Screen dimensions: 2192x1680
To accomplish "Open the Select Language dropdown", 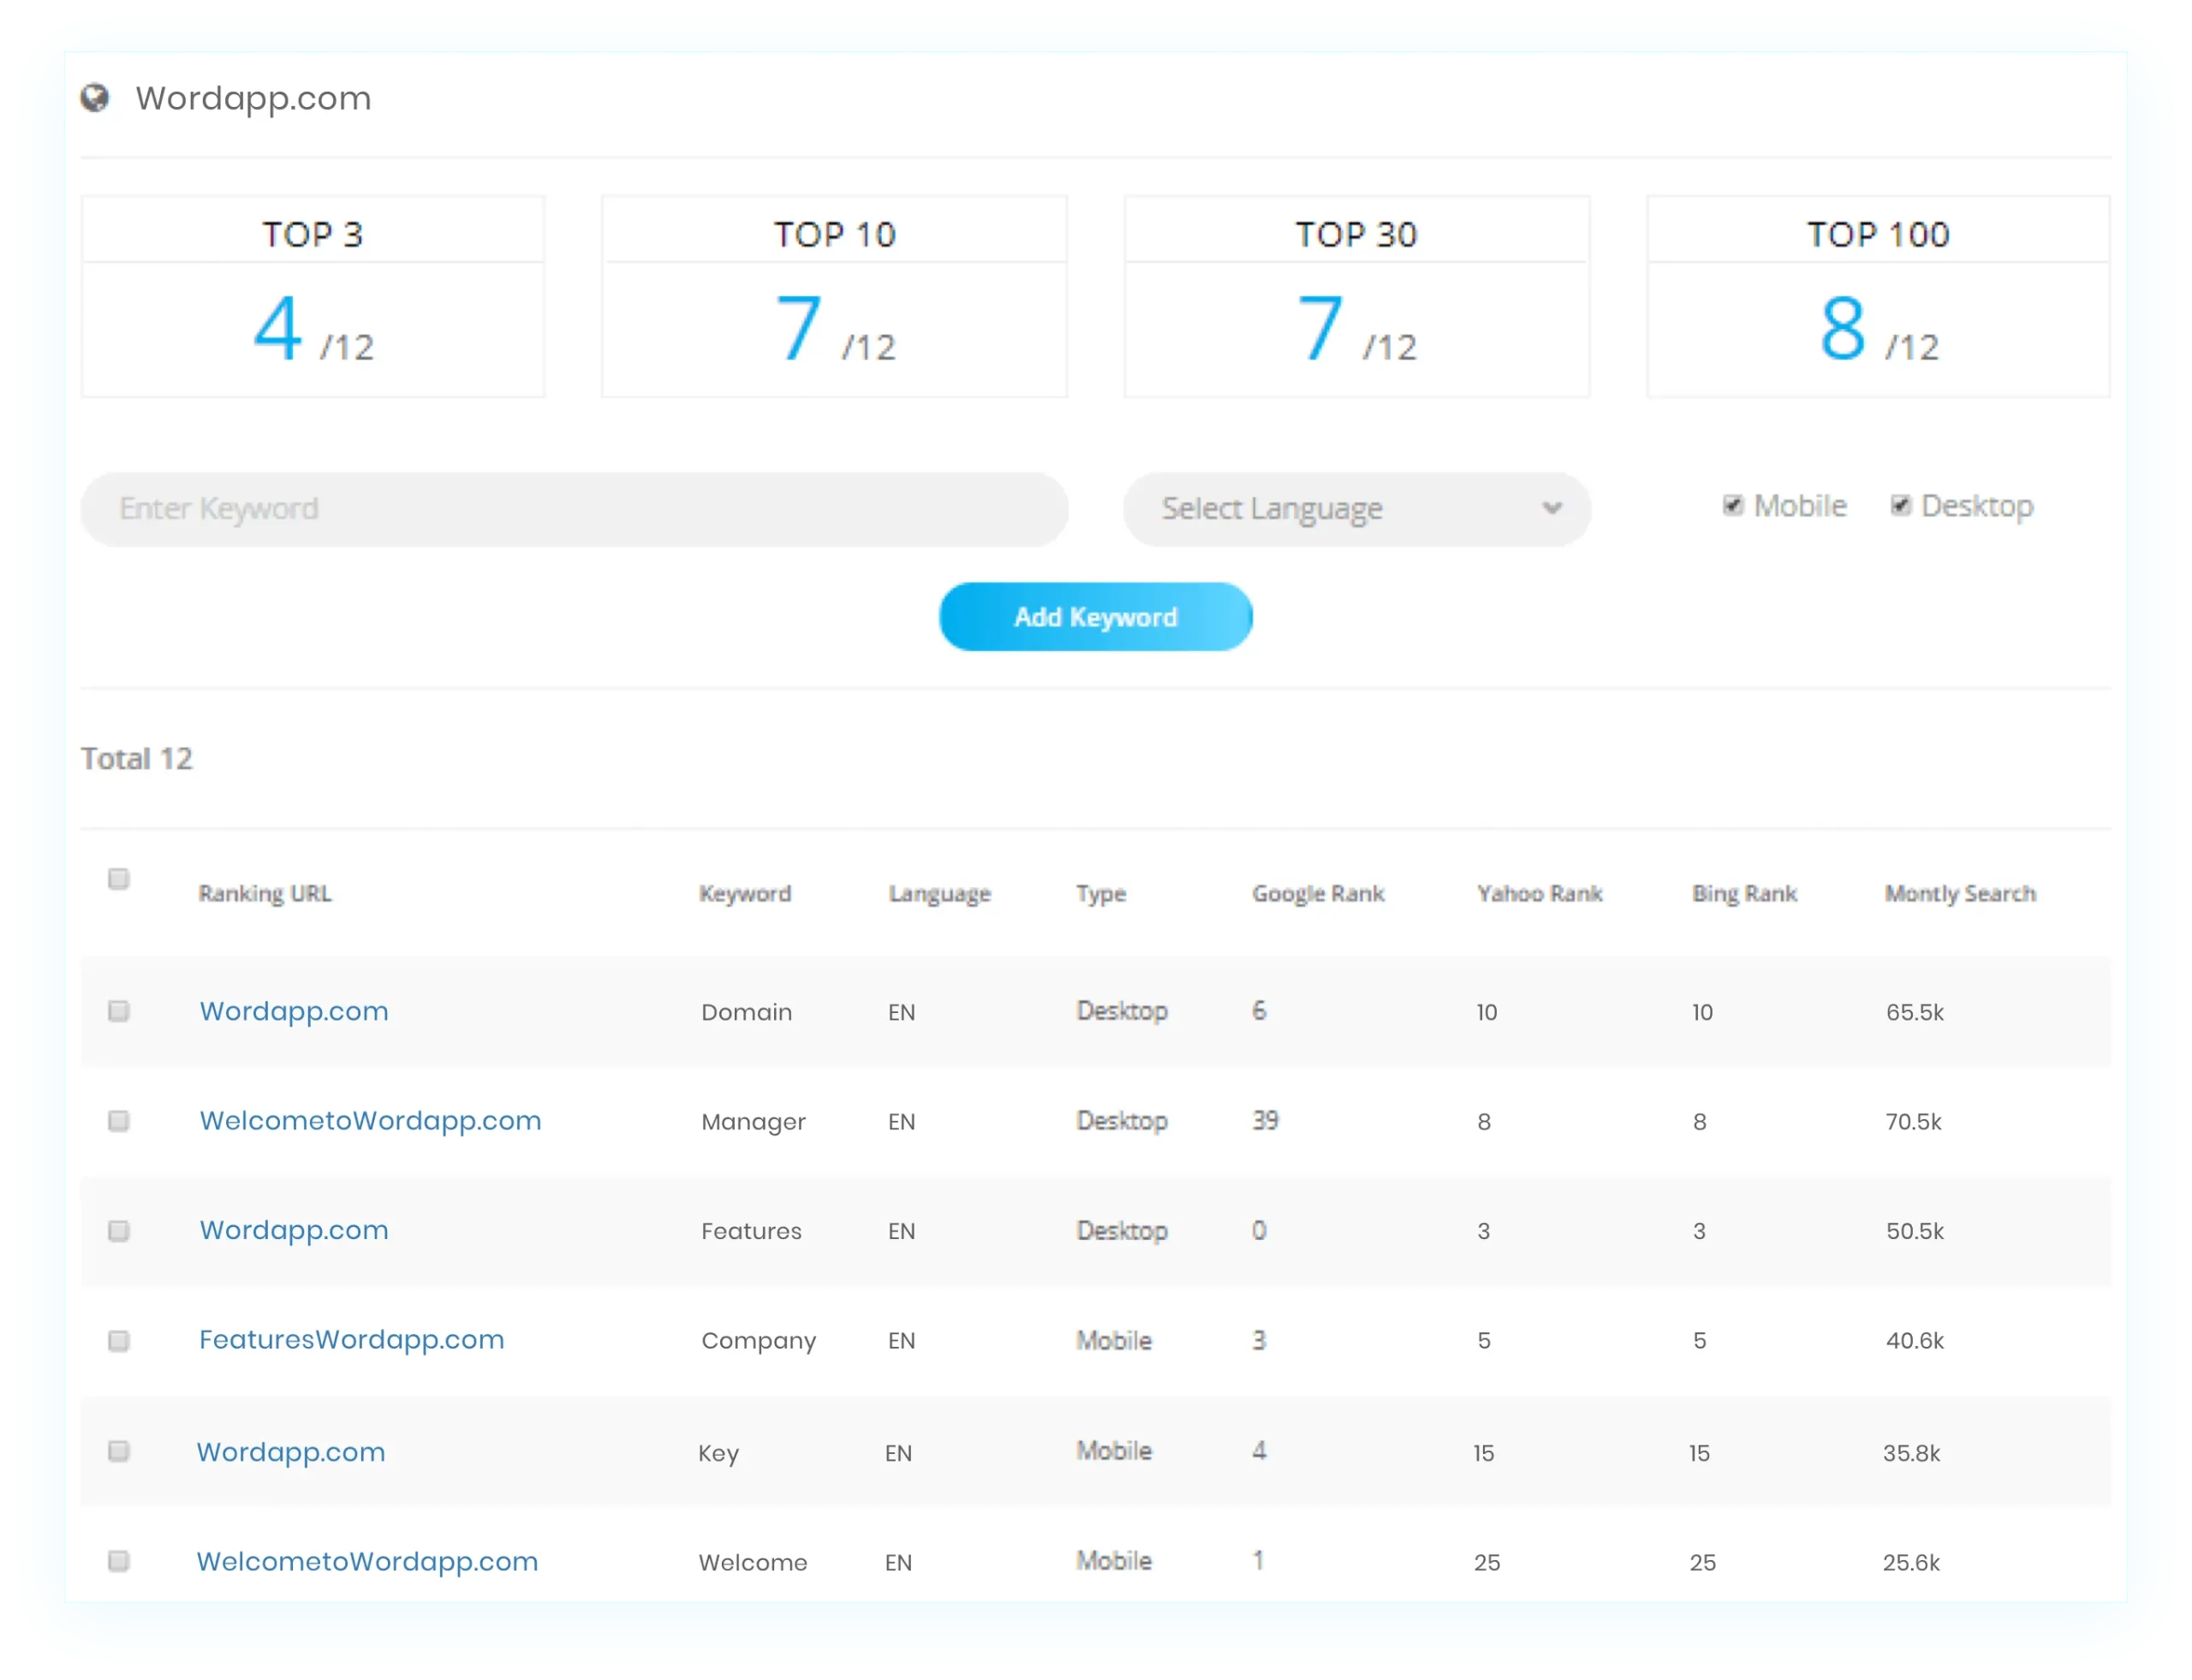I will pos(1357,509).
